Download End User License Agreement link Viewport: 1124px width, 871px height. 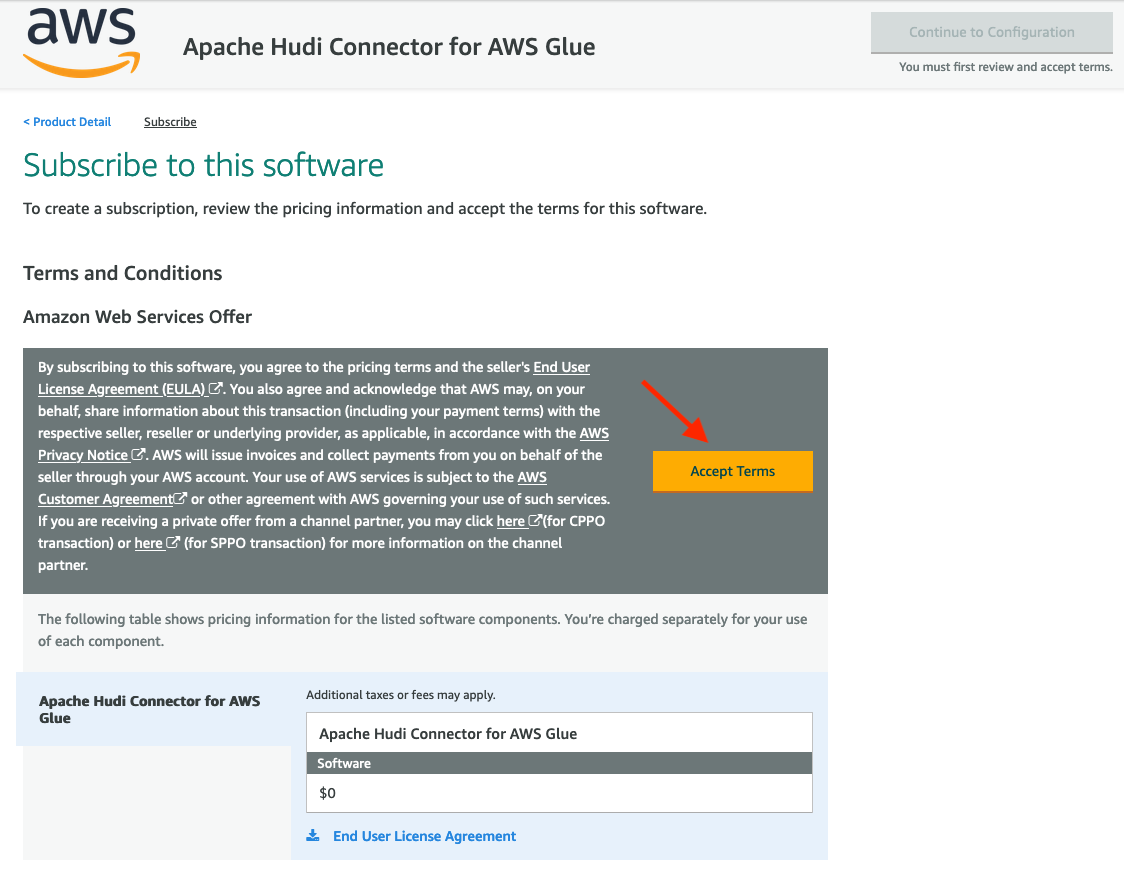[424, 836]
